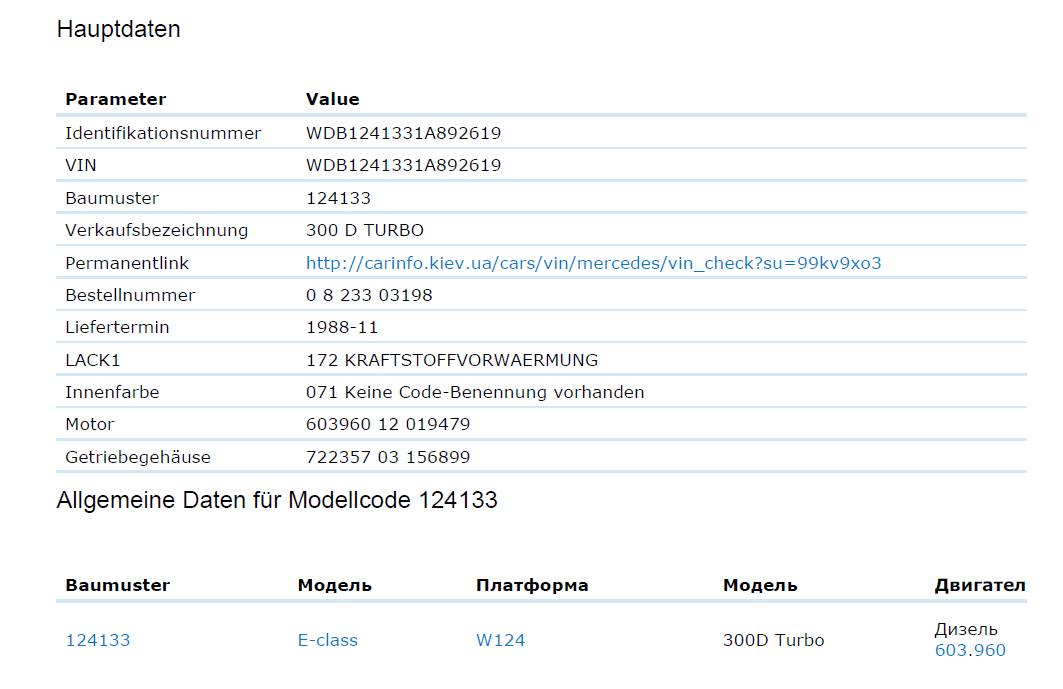
Task: Open the 603.960 engine link
Action: click(970, 650)
